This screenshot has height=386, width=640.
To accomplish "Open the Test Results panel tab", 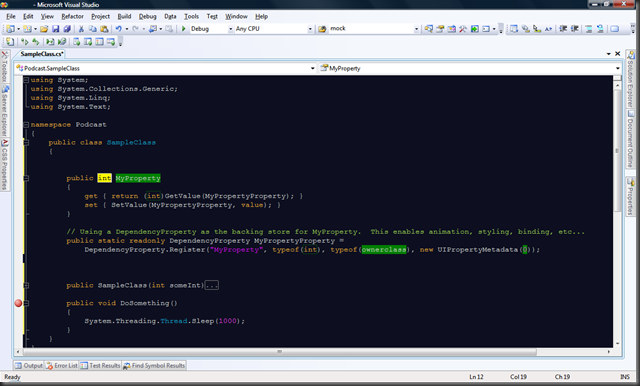I will click(100, 366).
